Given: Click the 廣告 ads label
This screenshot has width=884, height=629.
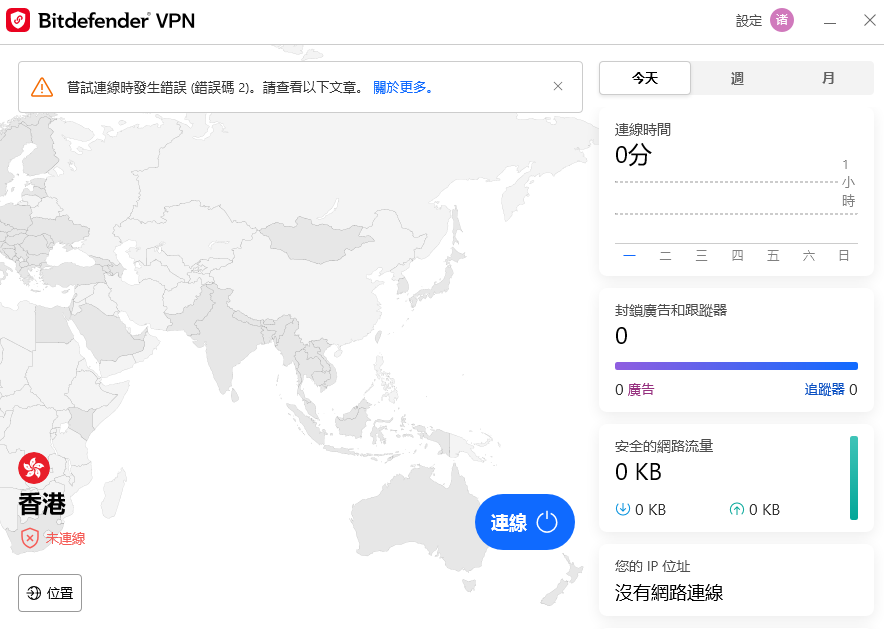Looking at the screenshot, I should [x=640, y=389].
